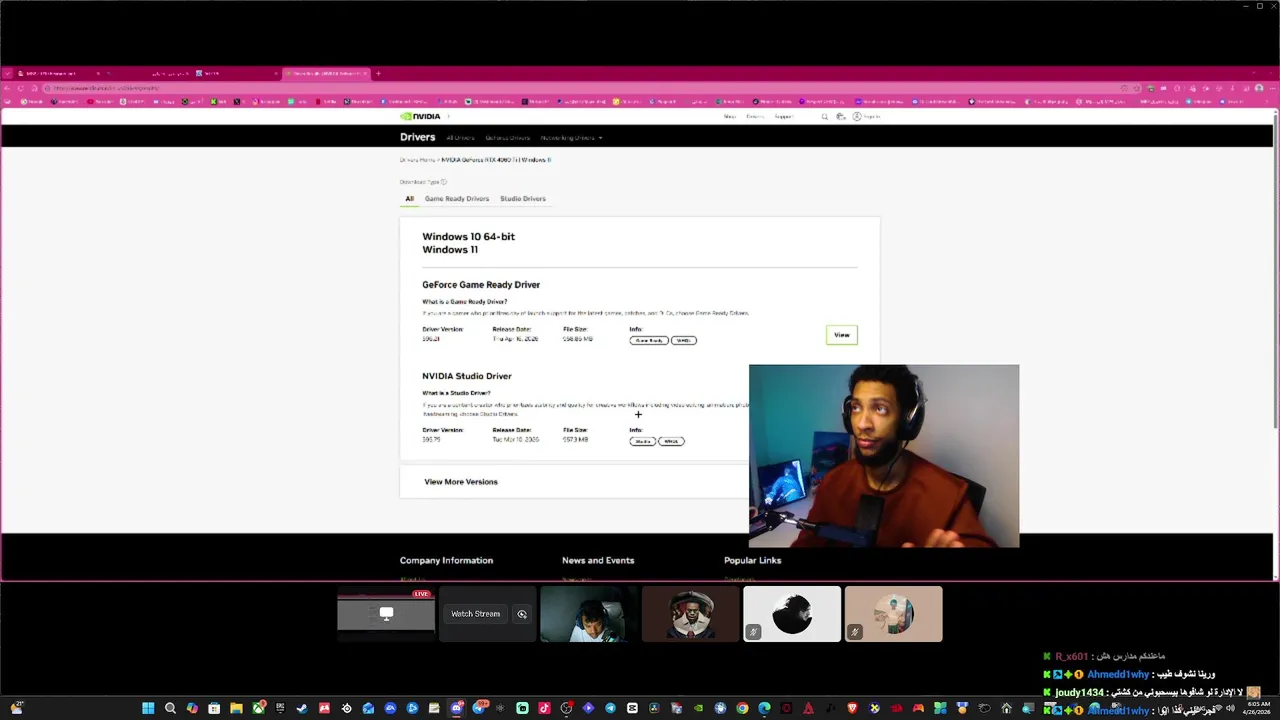Click Company Information footer heading

tap(446, 561)
